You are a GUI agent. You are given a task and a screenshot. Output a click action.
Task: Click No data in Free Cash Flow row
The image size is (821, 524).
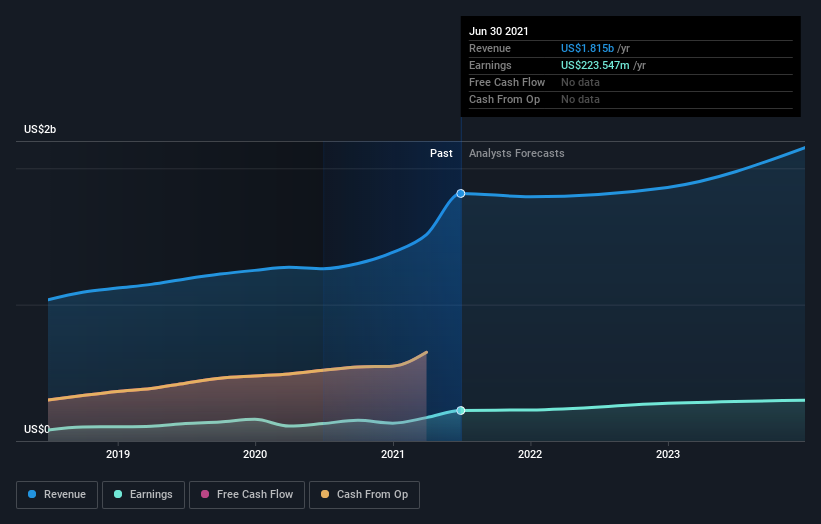coord(580,82)
